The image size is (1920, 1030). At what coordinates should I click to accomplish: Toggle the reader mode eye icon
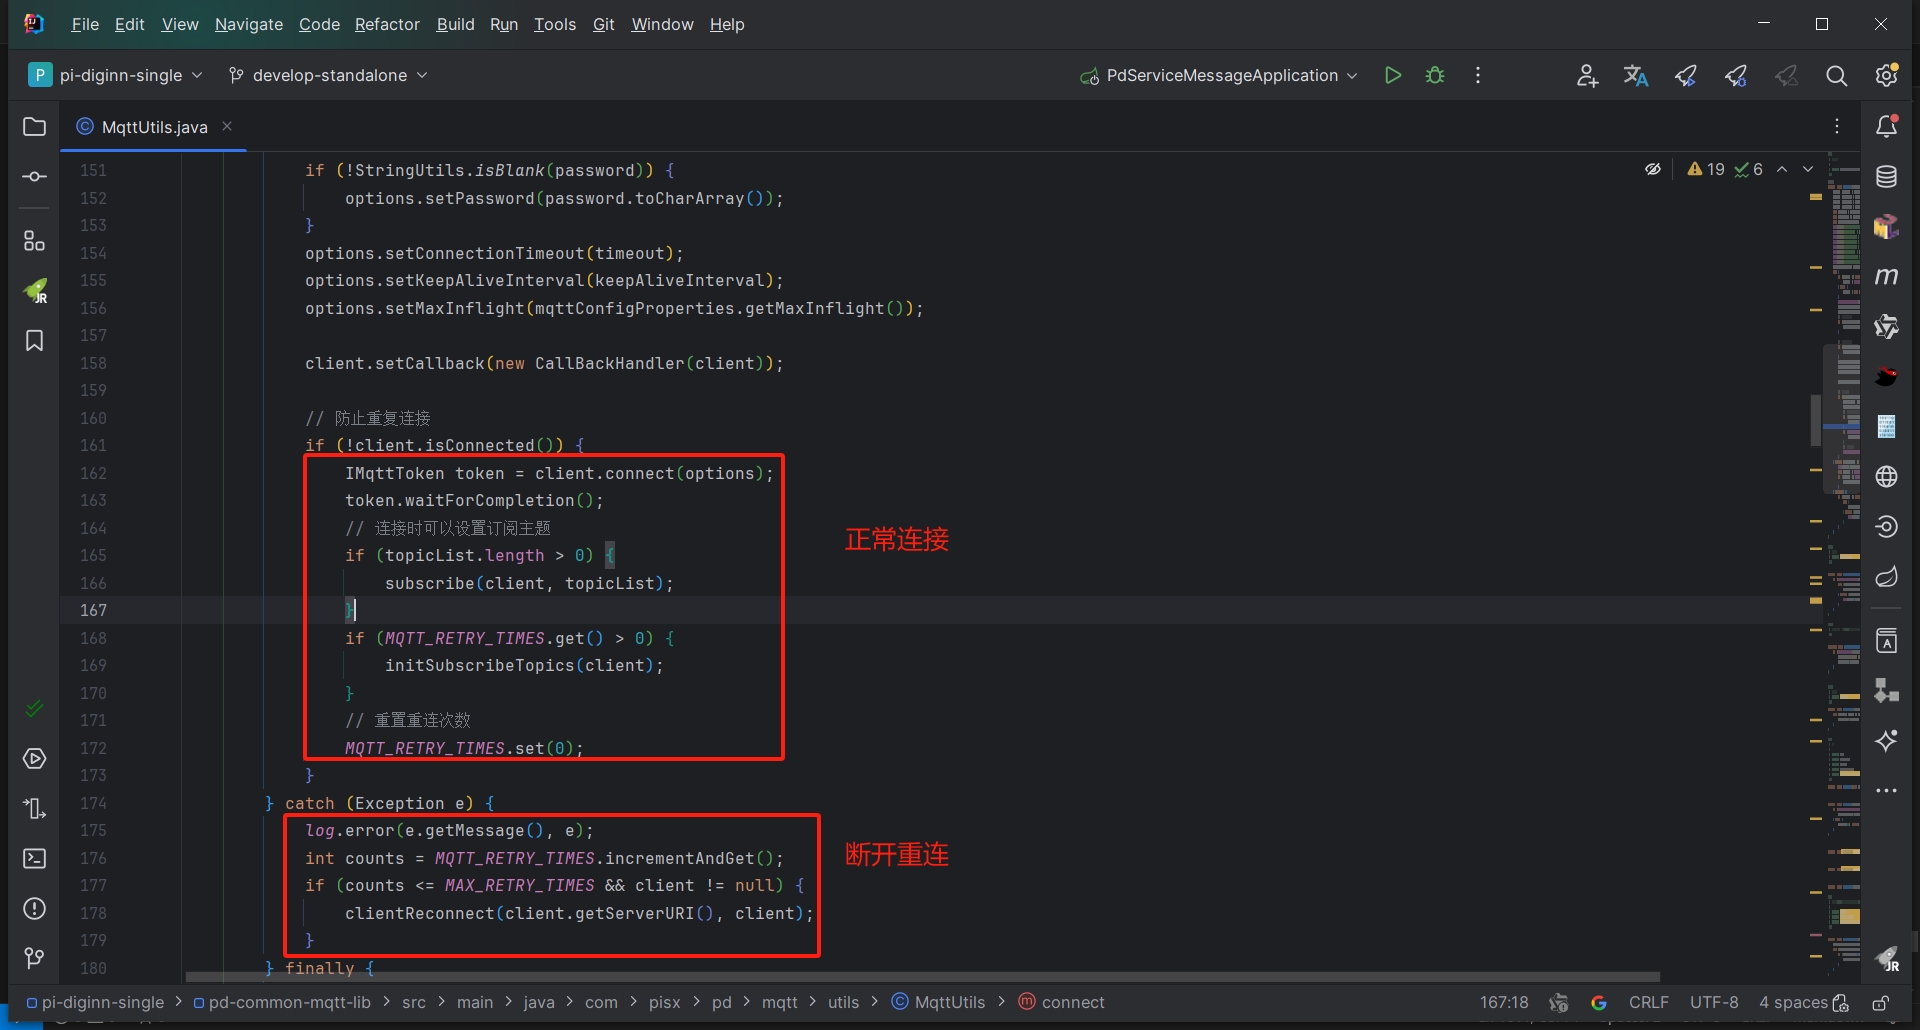tap(1653, 170)
